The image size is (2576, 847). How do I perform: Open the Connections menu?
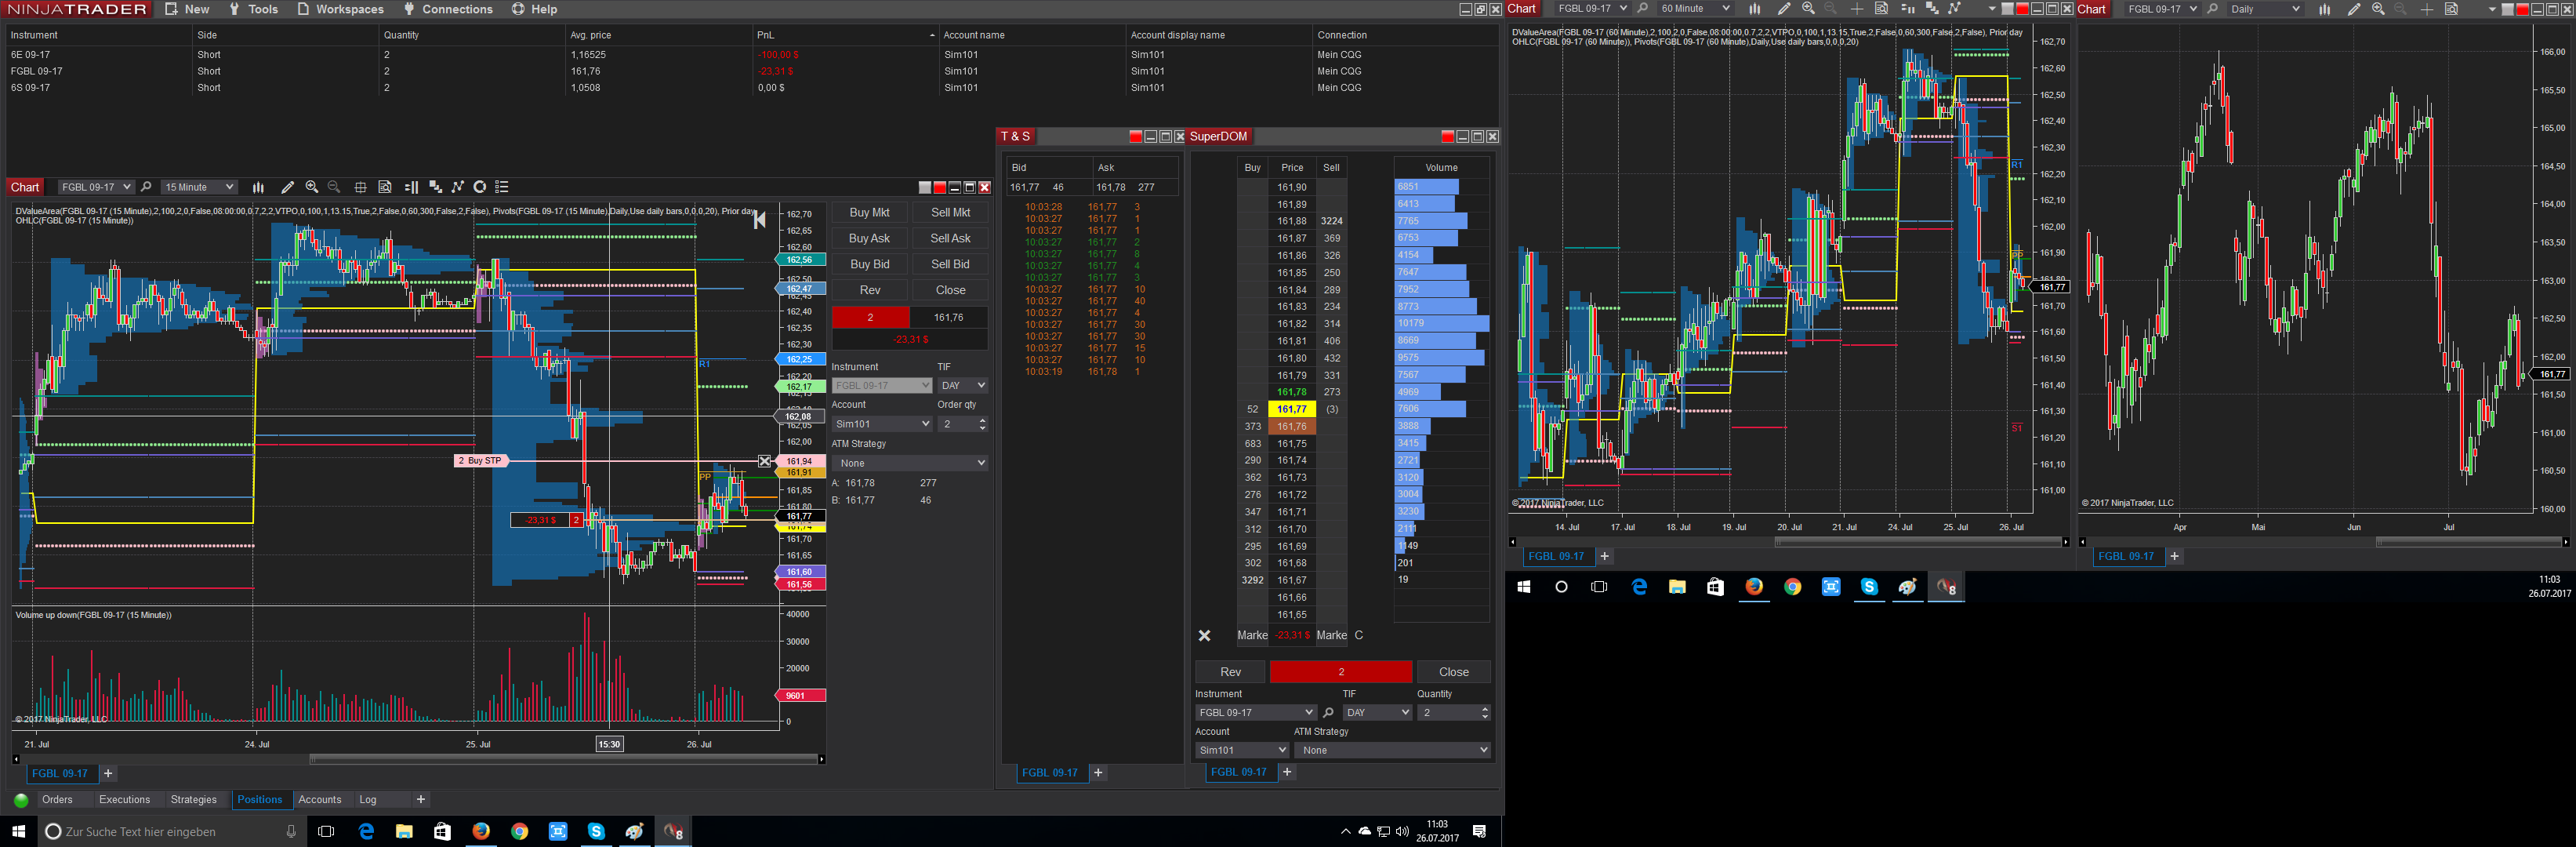click(x=448, y=9)
